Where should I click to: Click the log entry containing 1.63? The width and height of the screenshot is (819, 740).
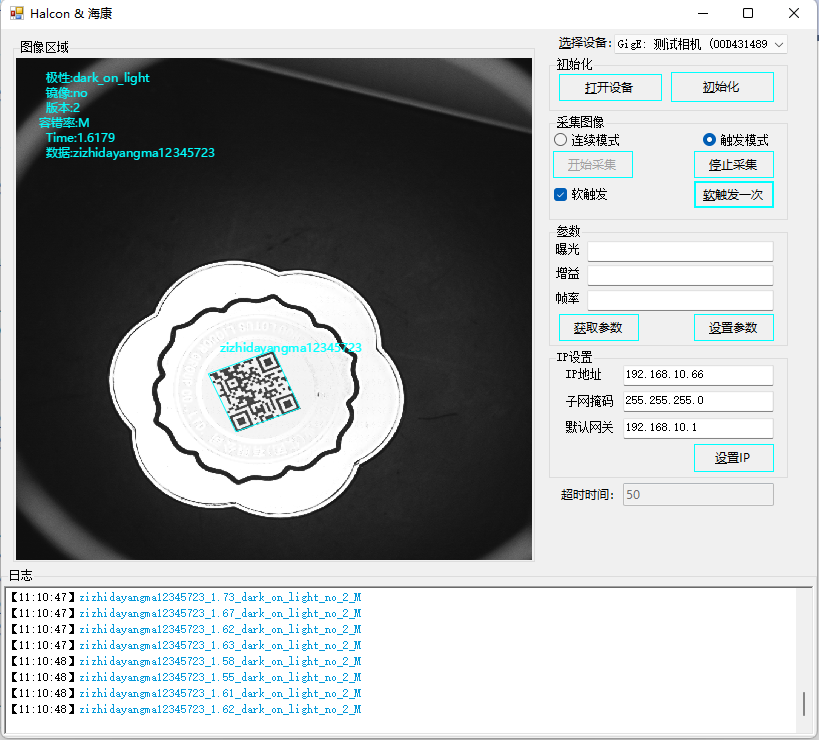tap(186, 645)
